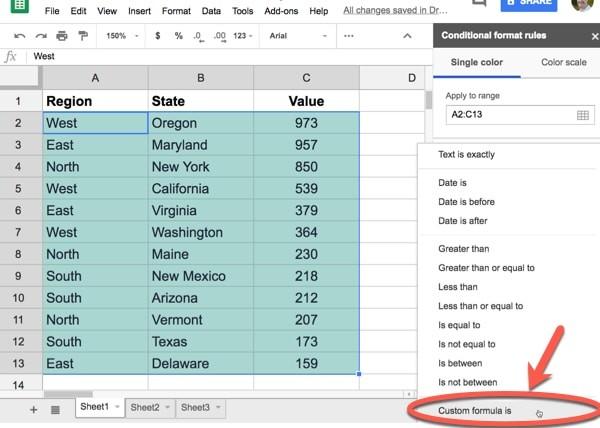Open the account profile picture

pyautogui.click(x=582, y=5)
